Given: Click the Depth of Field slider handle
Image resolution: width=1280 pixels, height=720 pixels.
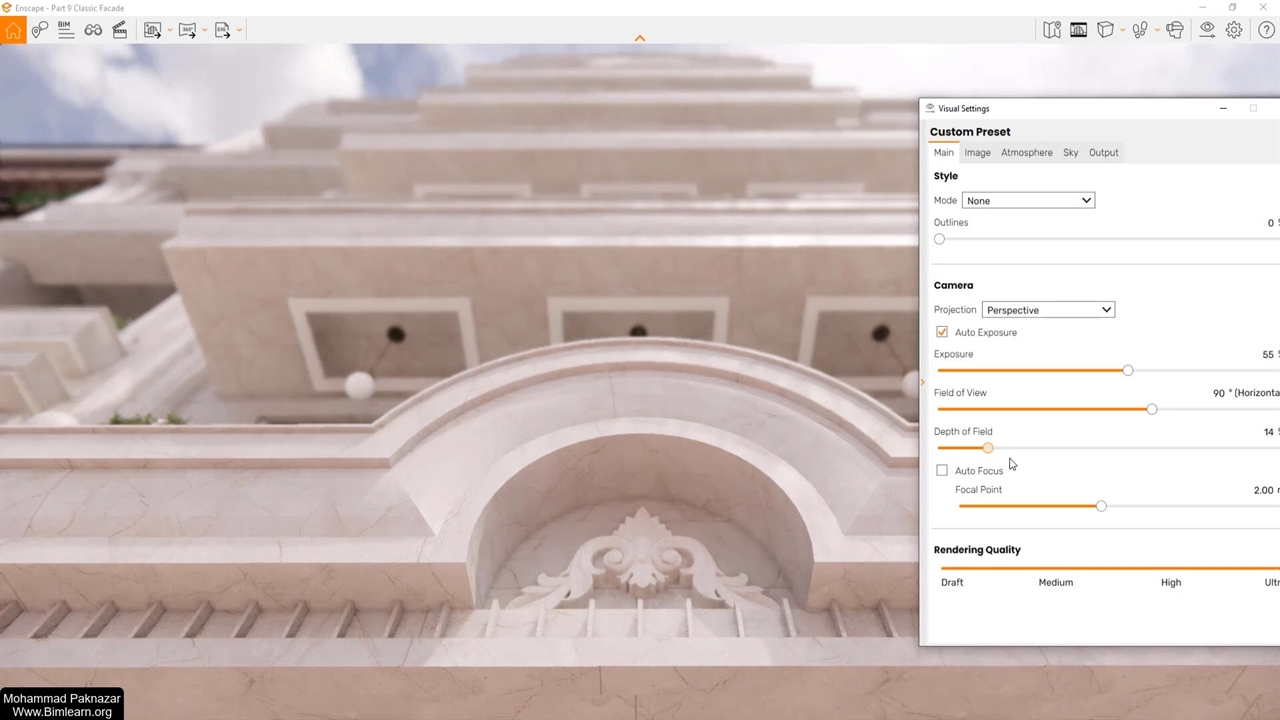Looking at the screenshot, I should 988,448.
